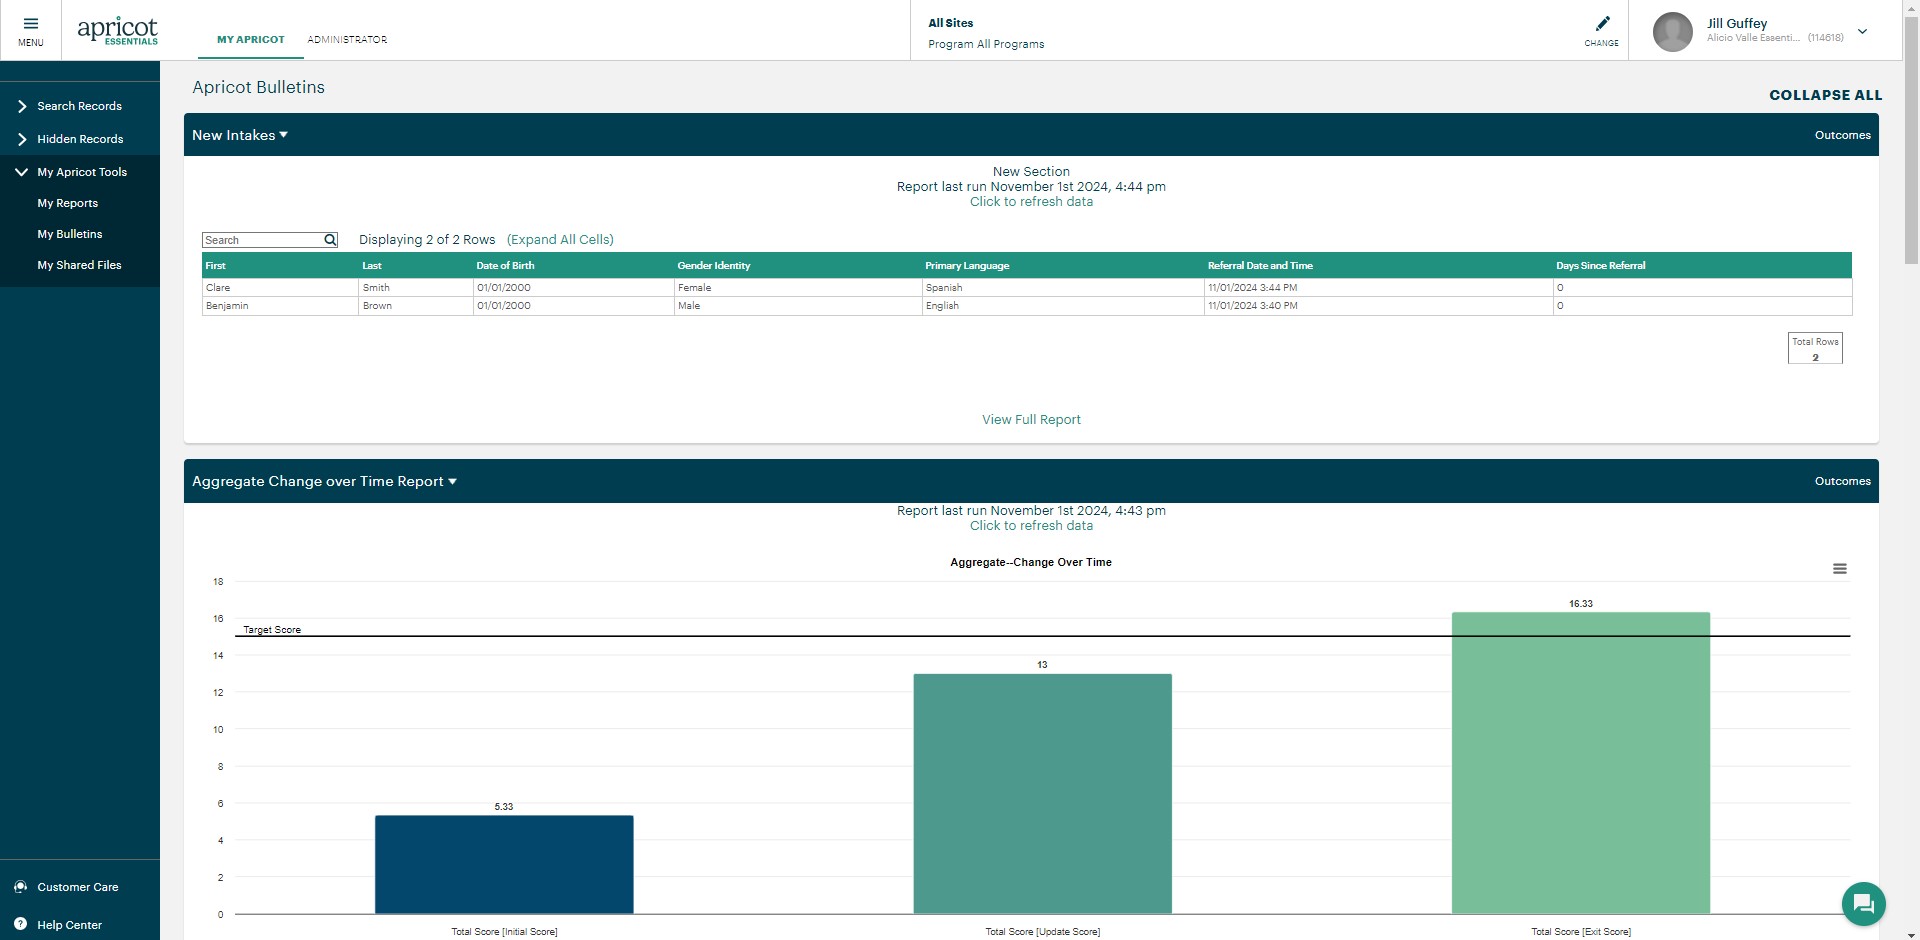Click the Smith last name cell
The image size is (1920, 940).
coord(416,288)
